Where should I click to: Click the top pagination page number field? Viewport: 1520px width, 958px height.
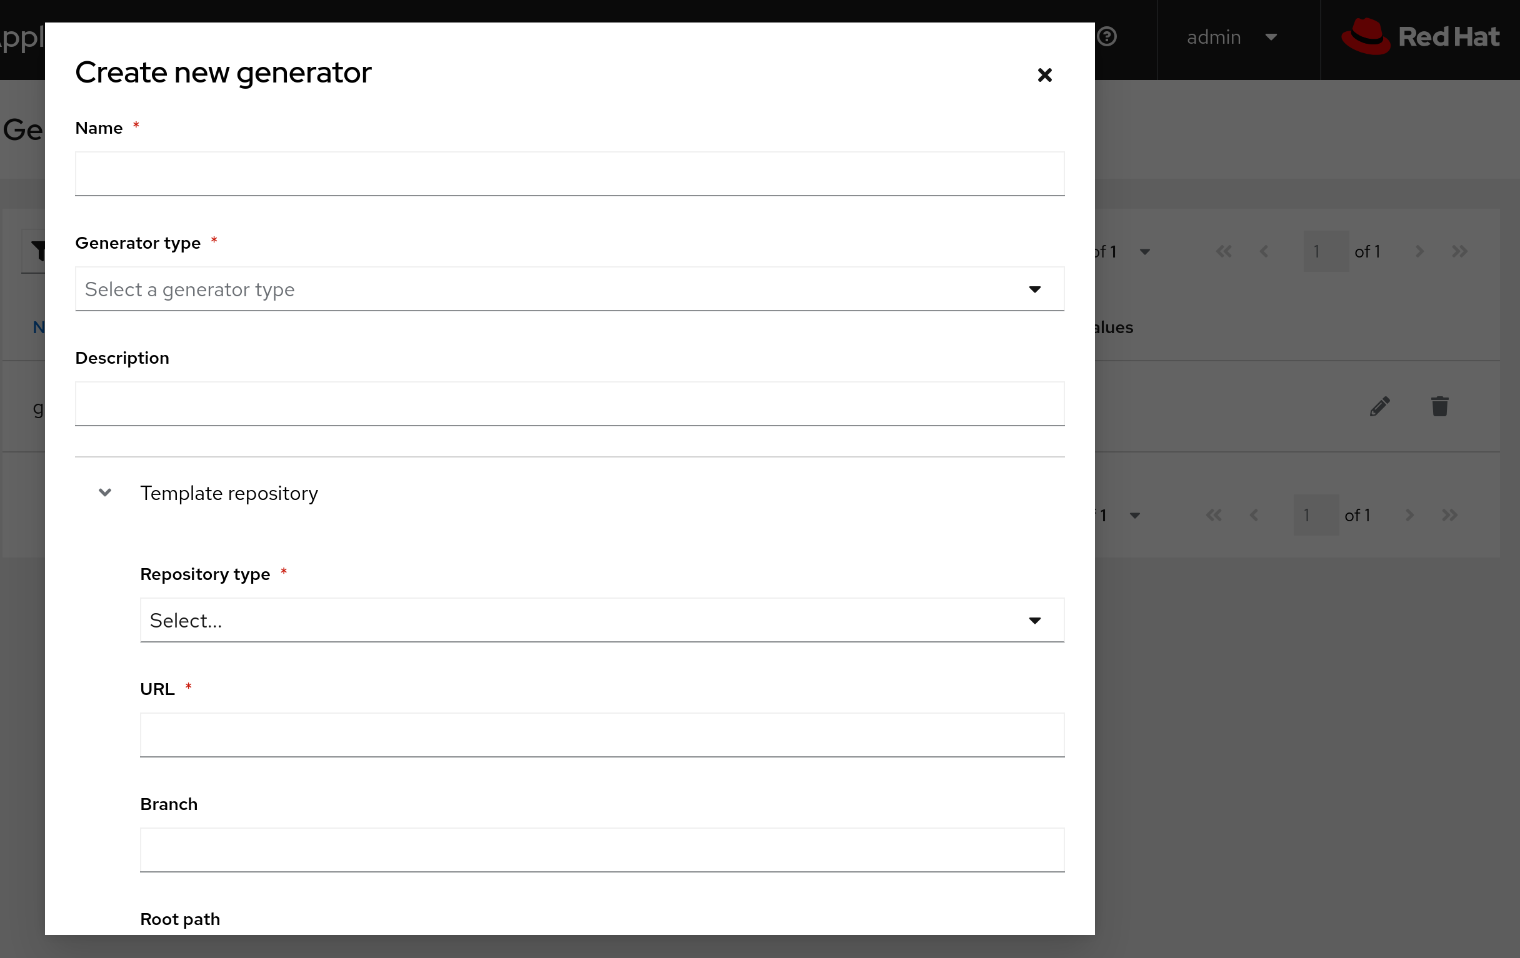click(1326, 252)
